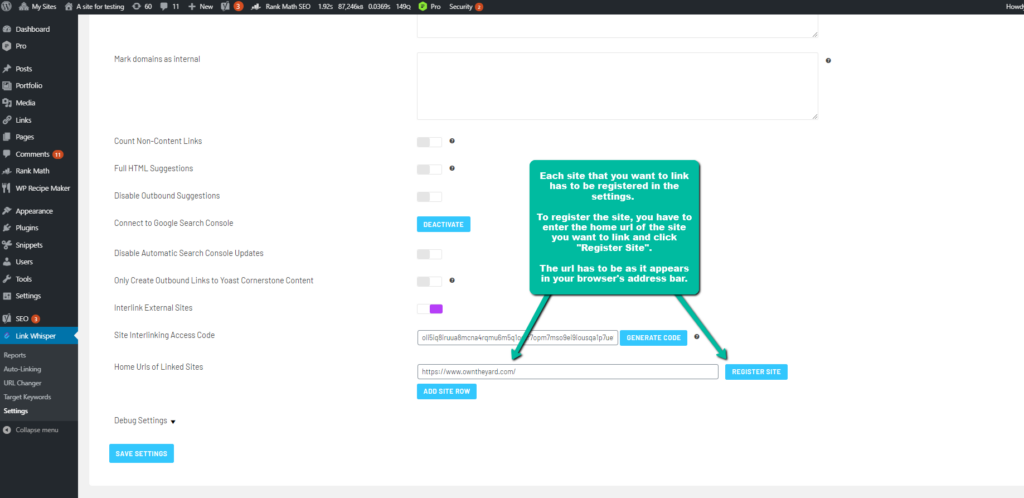Image resolution: width=1024 pixels, height=498 pixels.
Task: Click Link Whisper icon in sidebar
Action: (7, 336)
